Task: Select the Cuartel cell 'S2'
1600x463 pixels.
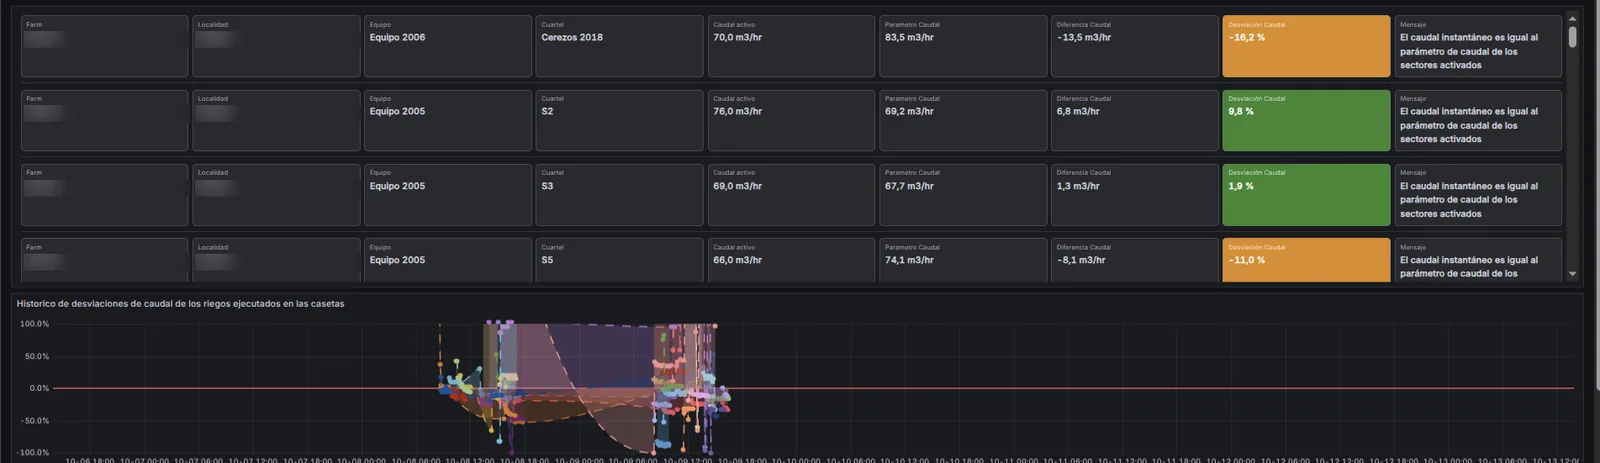Action: [619, 120]
